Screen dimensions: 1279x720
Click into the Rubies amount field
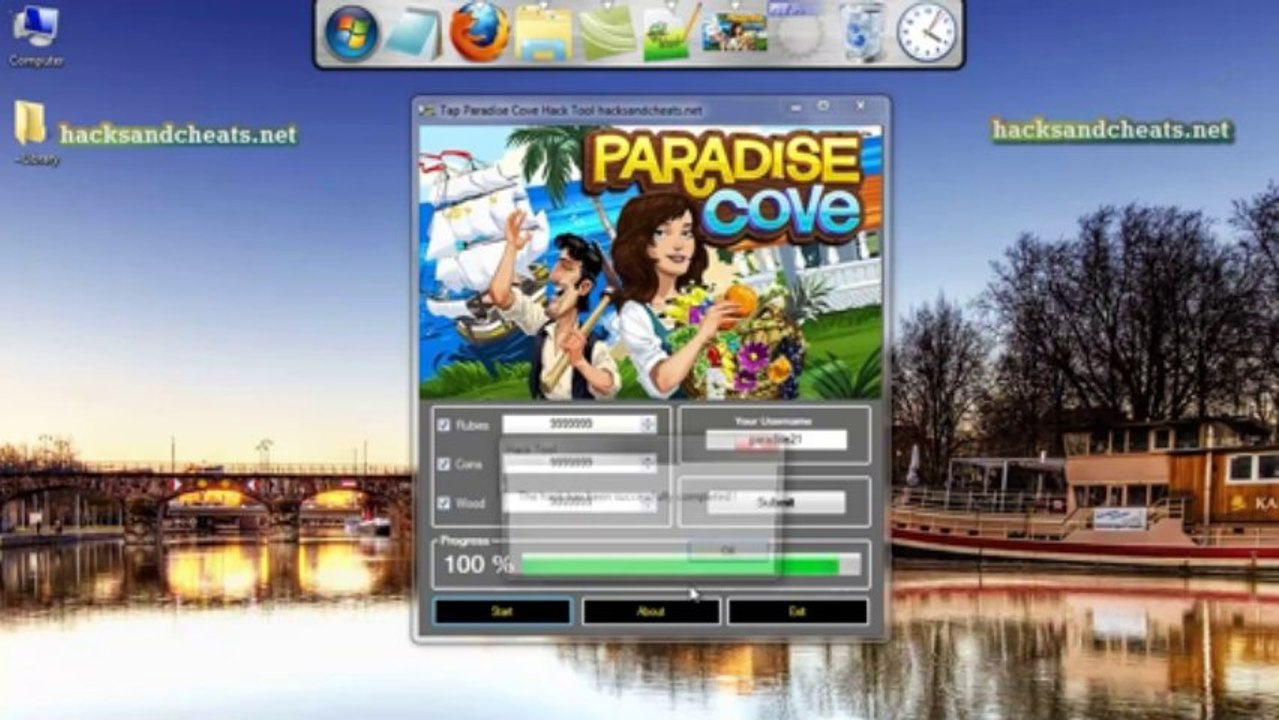(571, 425)
